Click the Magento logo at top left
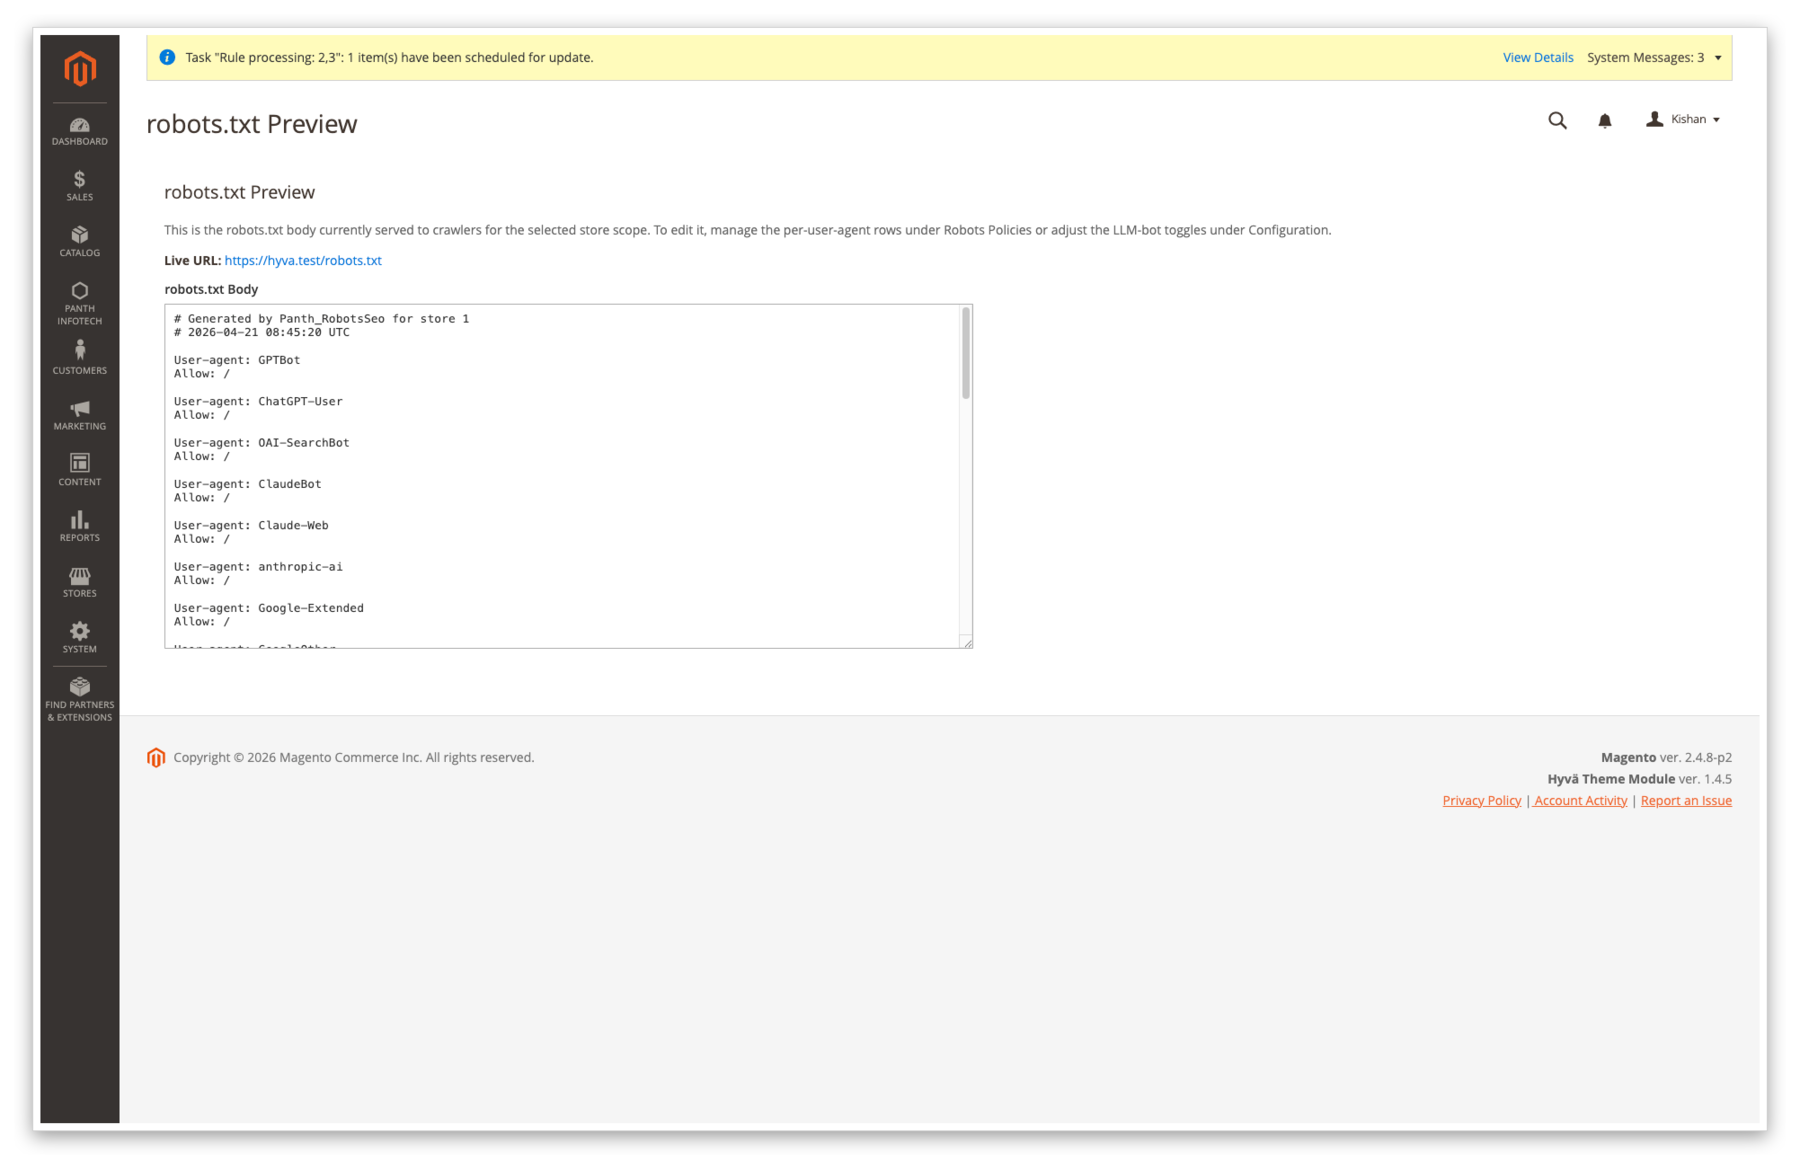This screenshot has width=1800, height=1169. pos(79,68)
